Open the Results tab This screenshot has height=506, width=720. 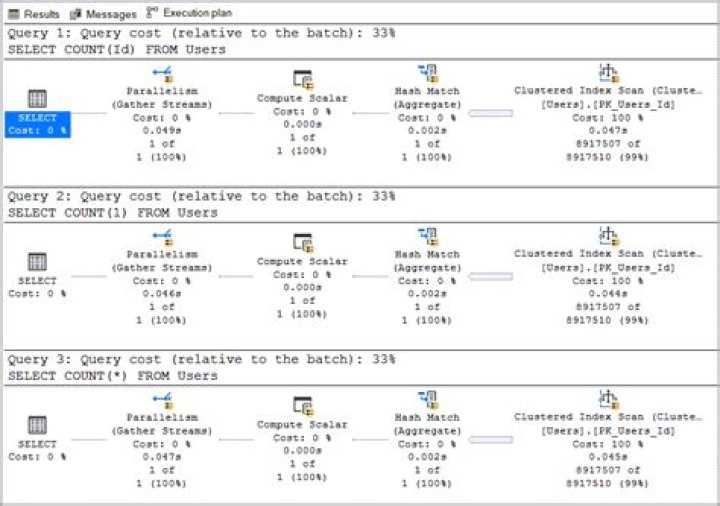tap(34, 14)
